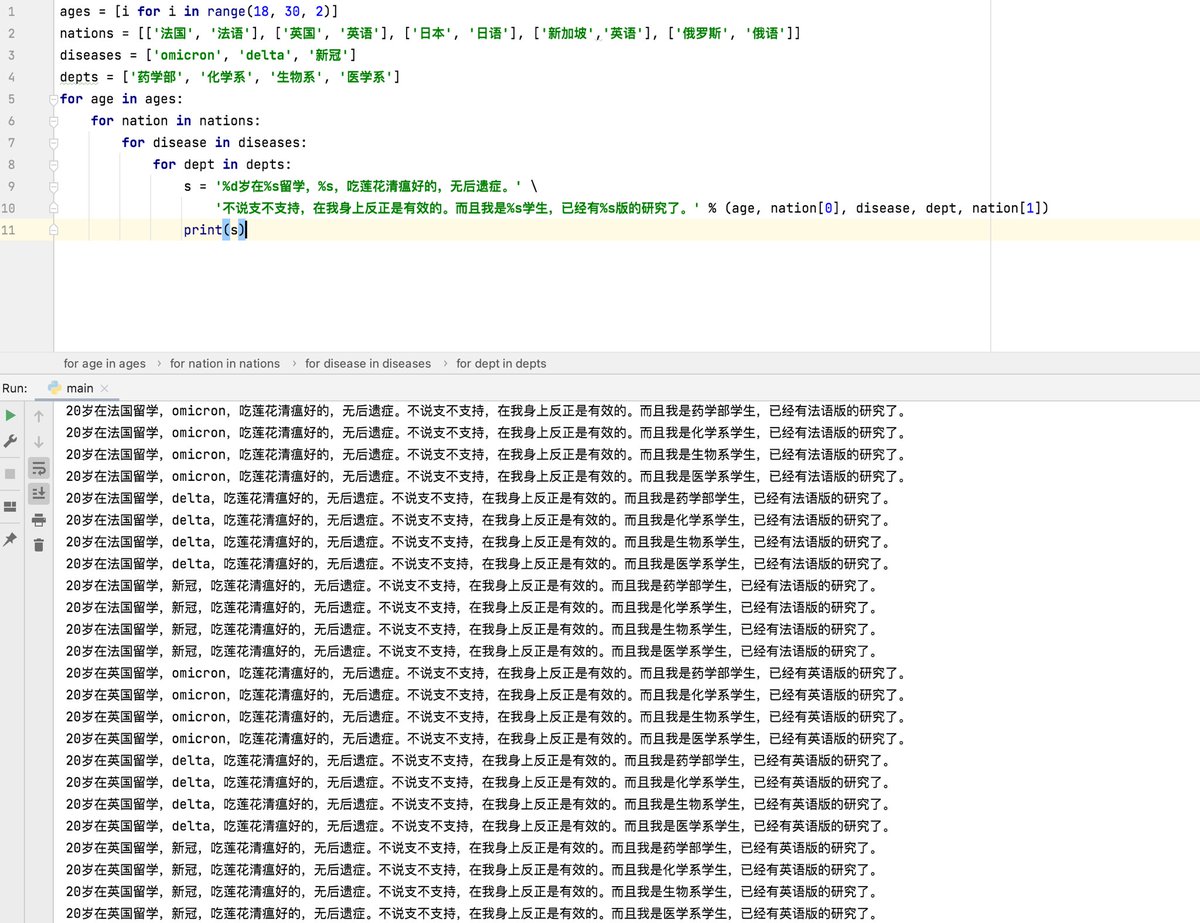Viewport: 1200px width, 923px height.
Task: Stop the process with the square icon
Action: coord(11,473)
